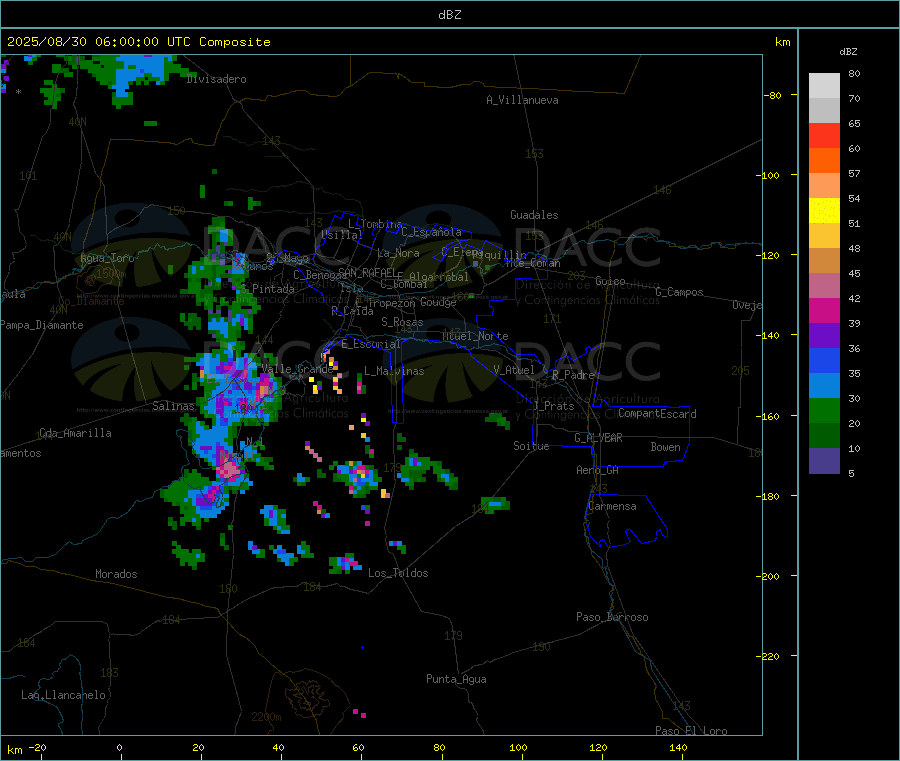This screenshot has height=761, width=900.
Task: Click the 'Pampa_Diamante' map label
Action: (42, 325)
